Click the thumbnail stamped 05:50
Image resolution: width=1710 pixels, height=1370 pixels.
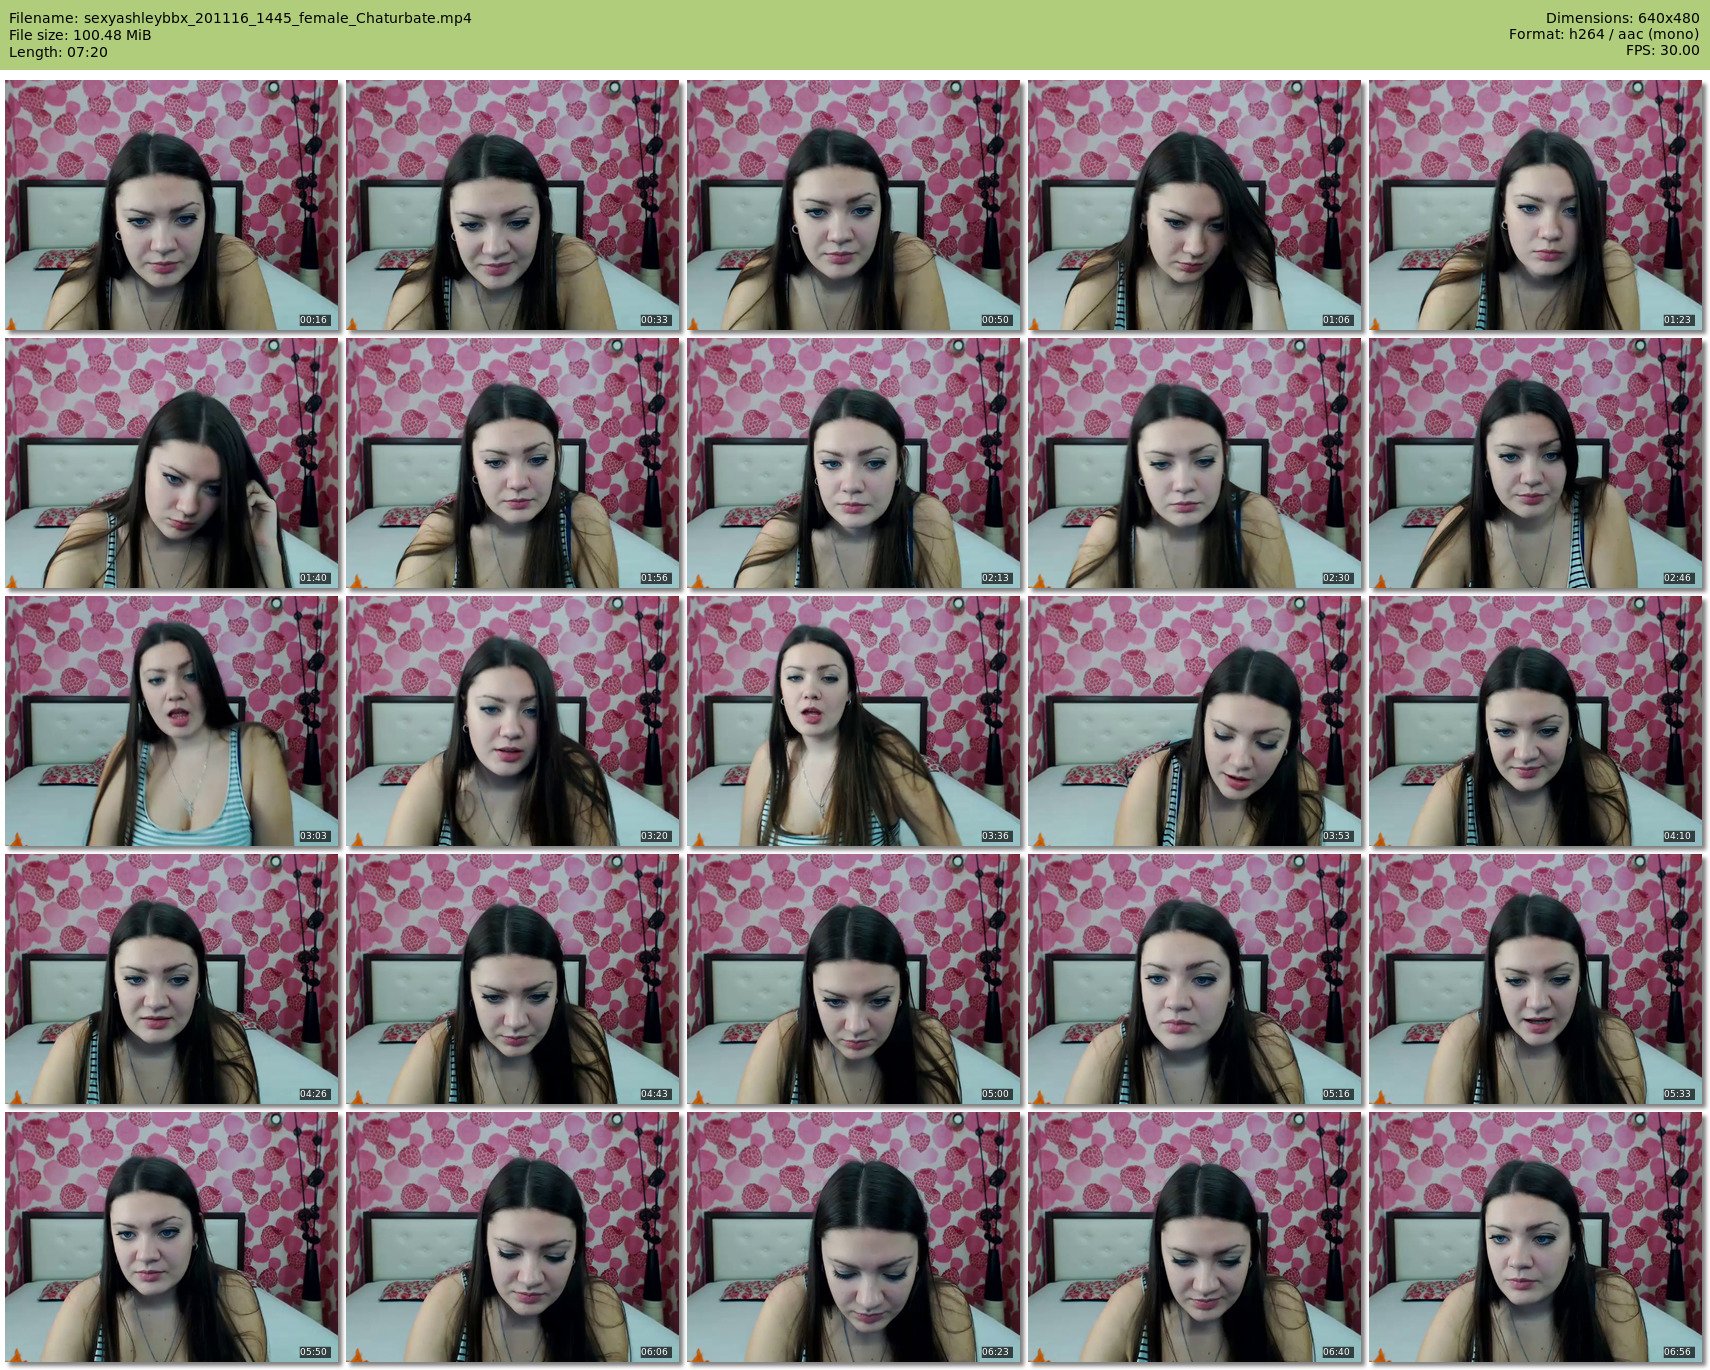tap(172, 1238)
